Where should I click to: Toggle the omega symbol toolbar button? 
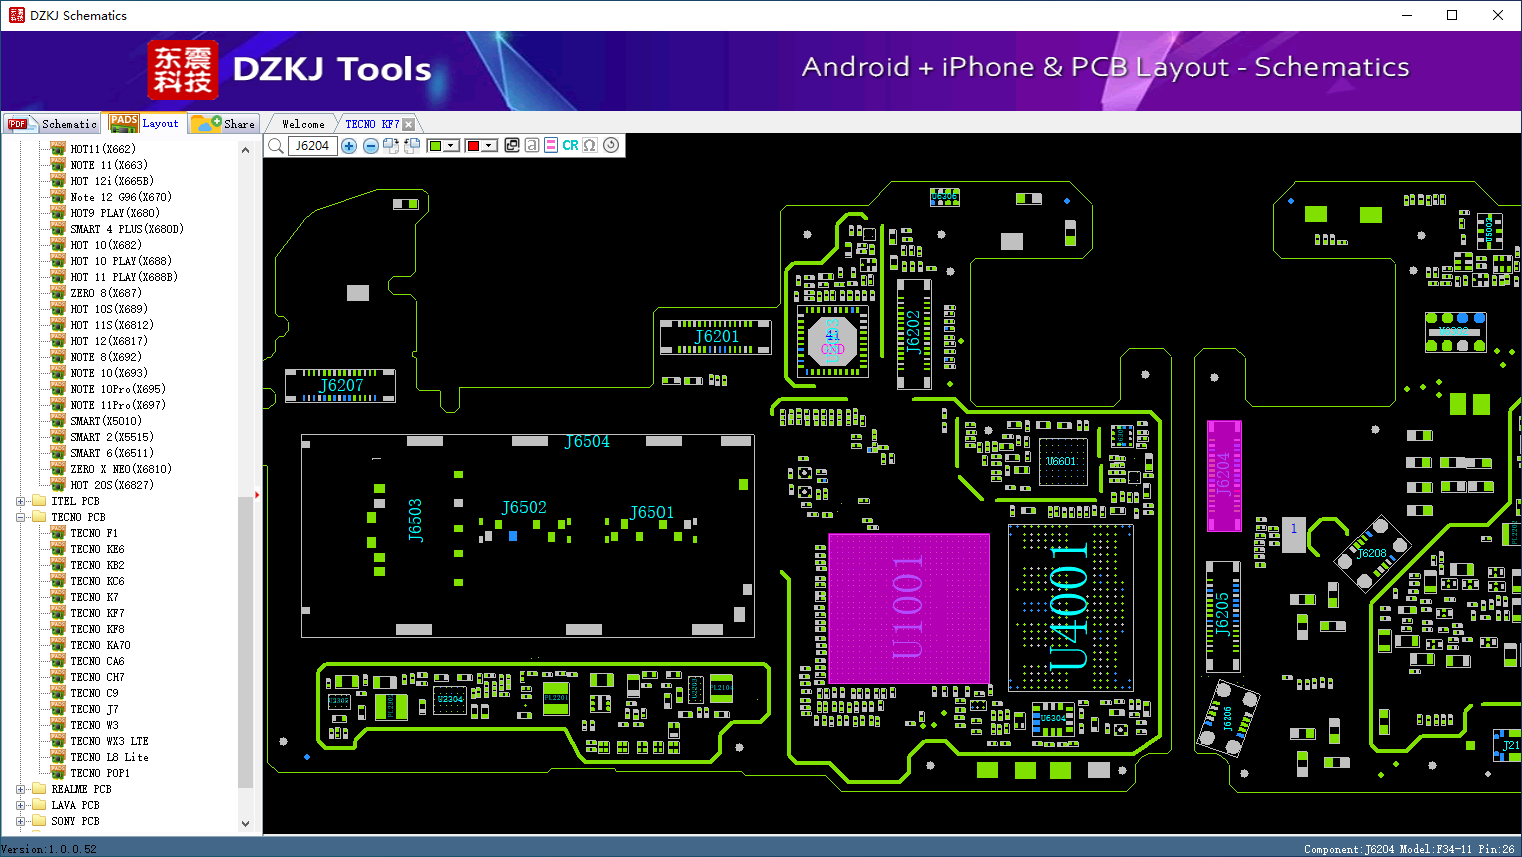[590, 146]
